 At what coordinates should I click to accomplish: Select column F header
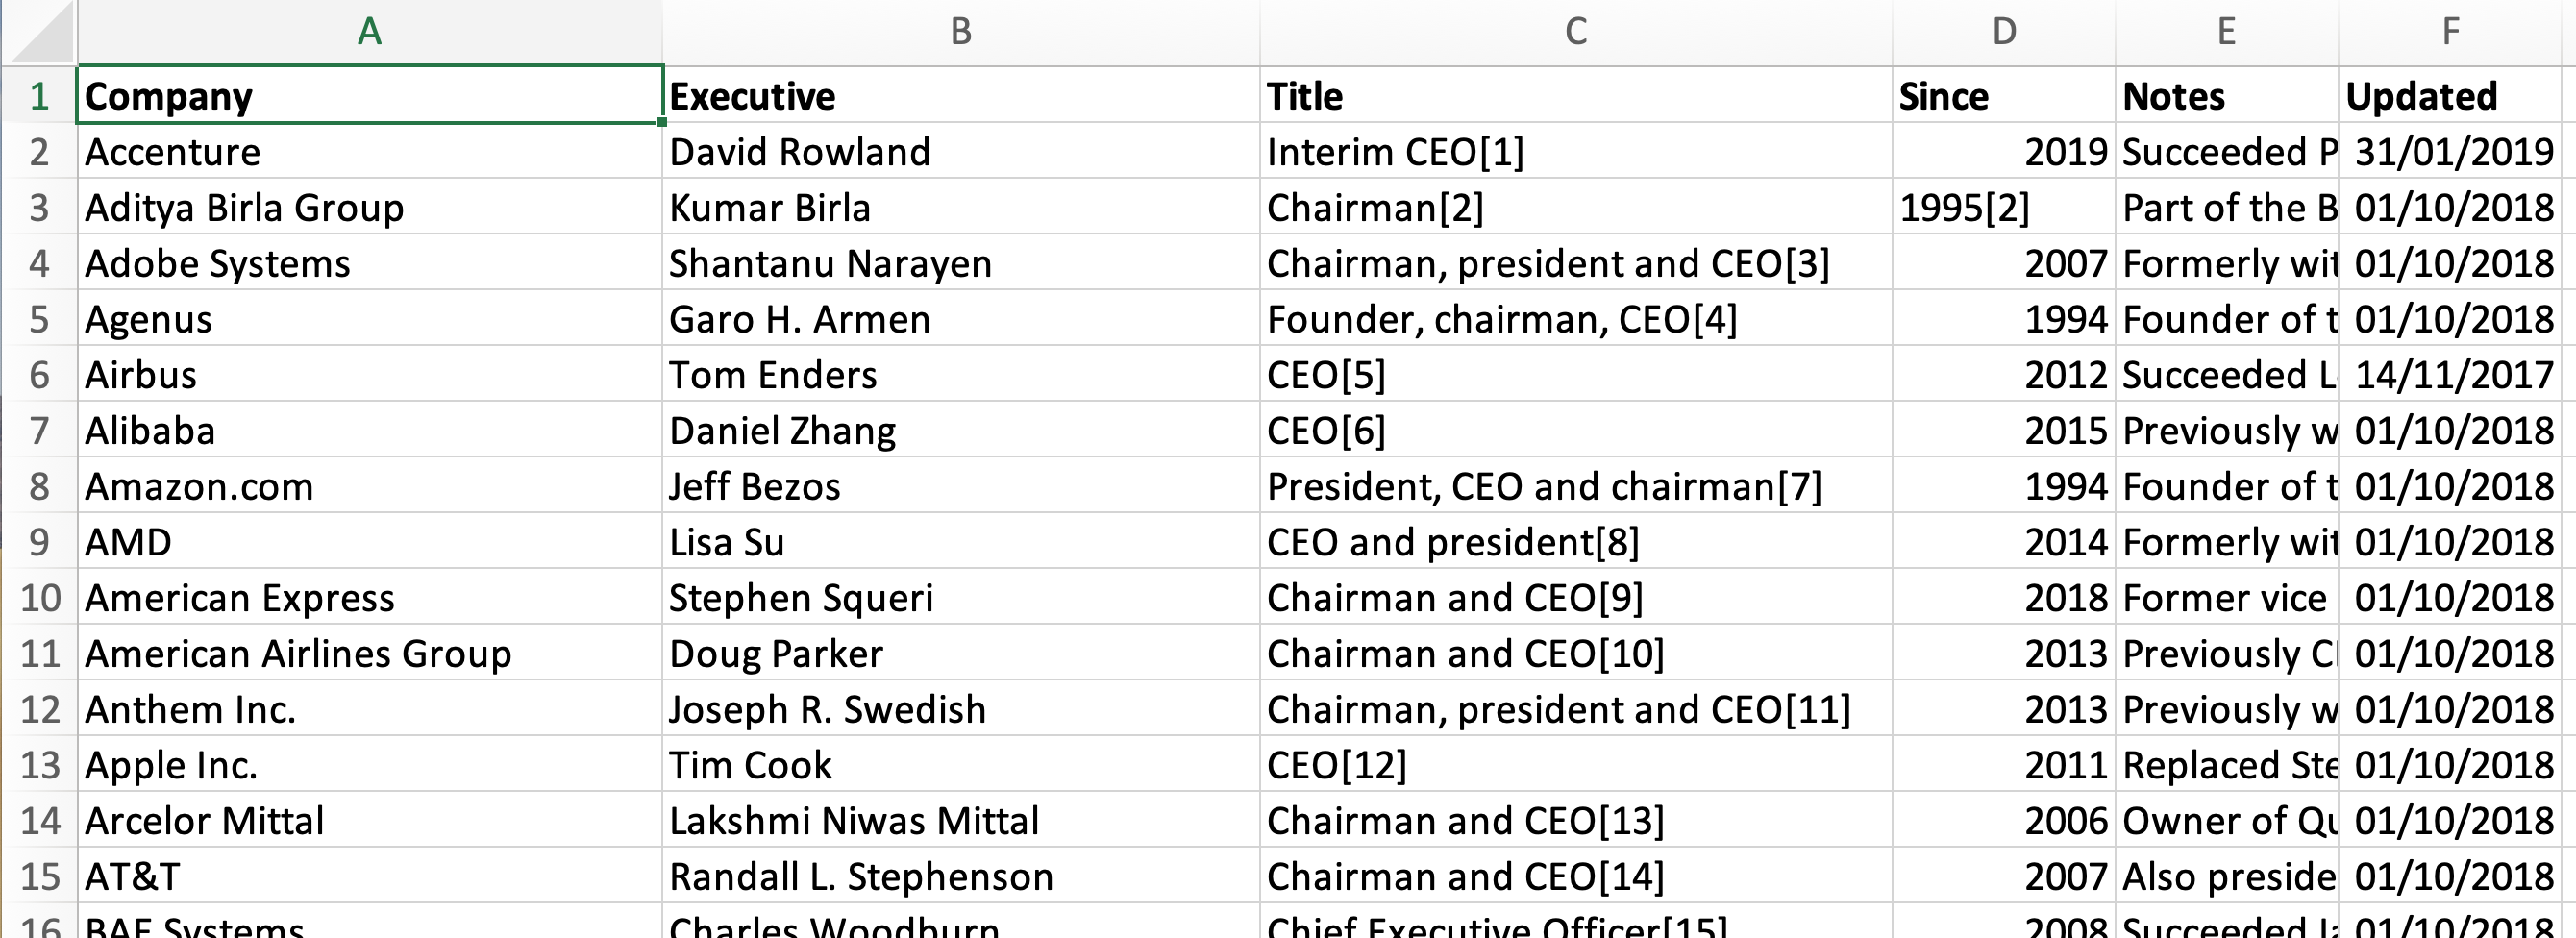coord(2450,32)
